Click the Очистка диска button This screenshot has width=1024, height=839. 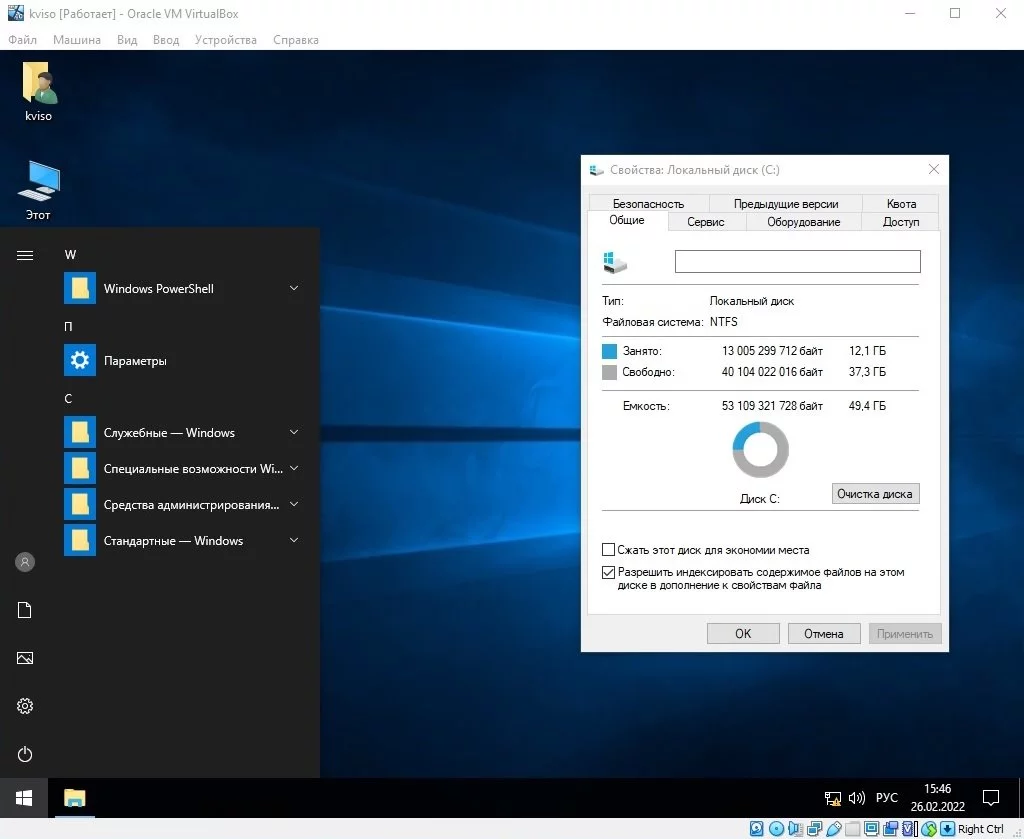(x=874, y=494)
